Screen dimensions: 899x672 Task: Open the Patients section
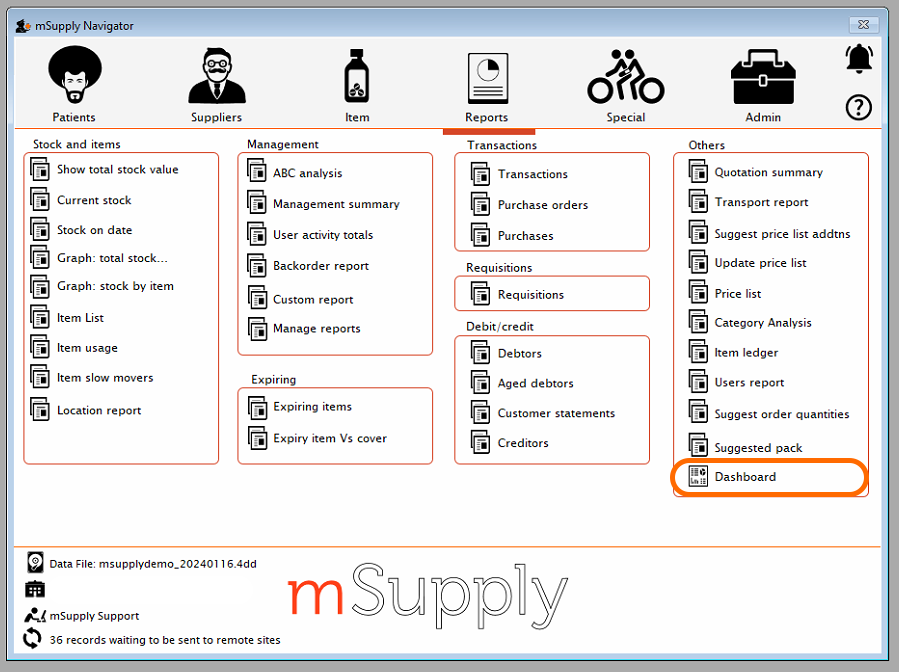coord(73,80)
